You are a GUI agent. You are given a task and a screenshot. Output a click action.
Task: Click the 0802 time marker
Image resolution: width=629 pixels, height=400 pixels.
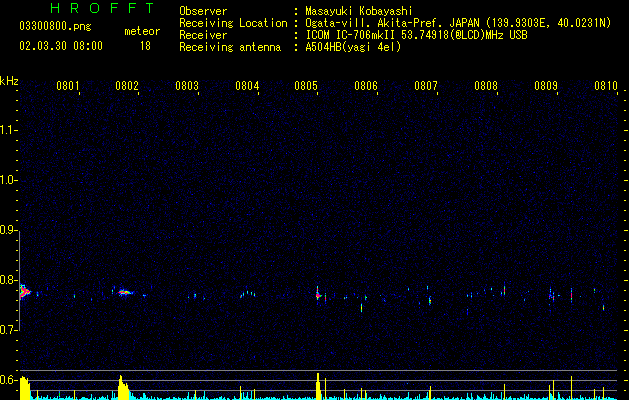pos(127,86)
